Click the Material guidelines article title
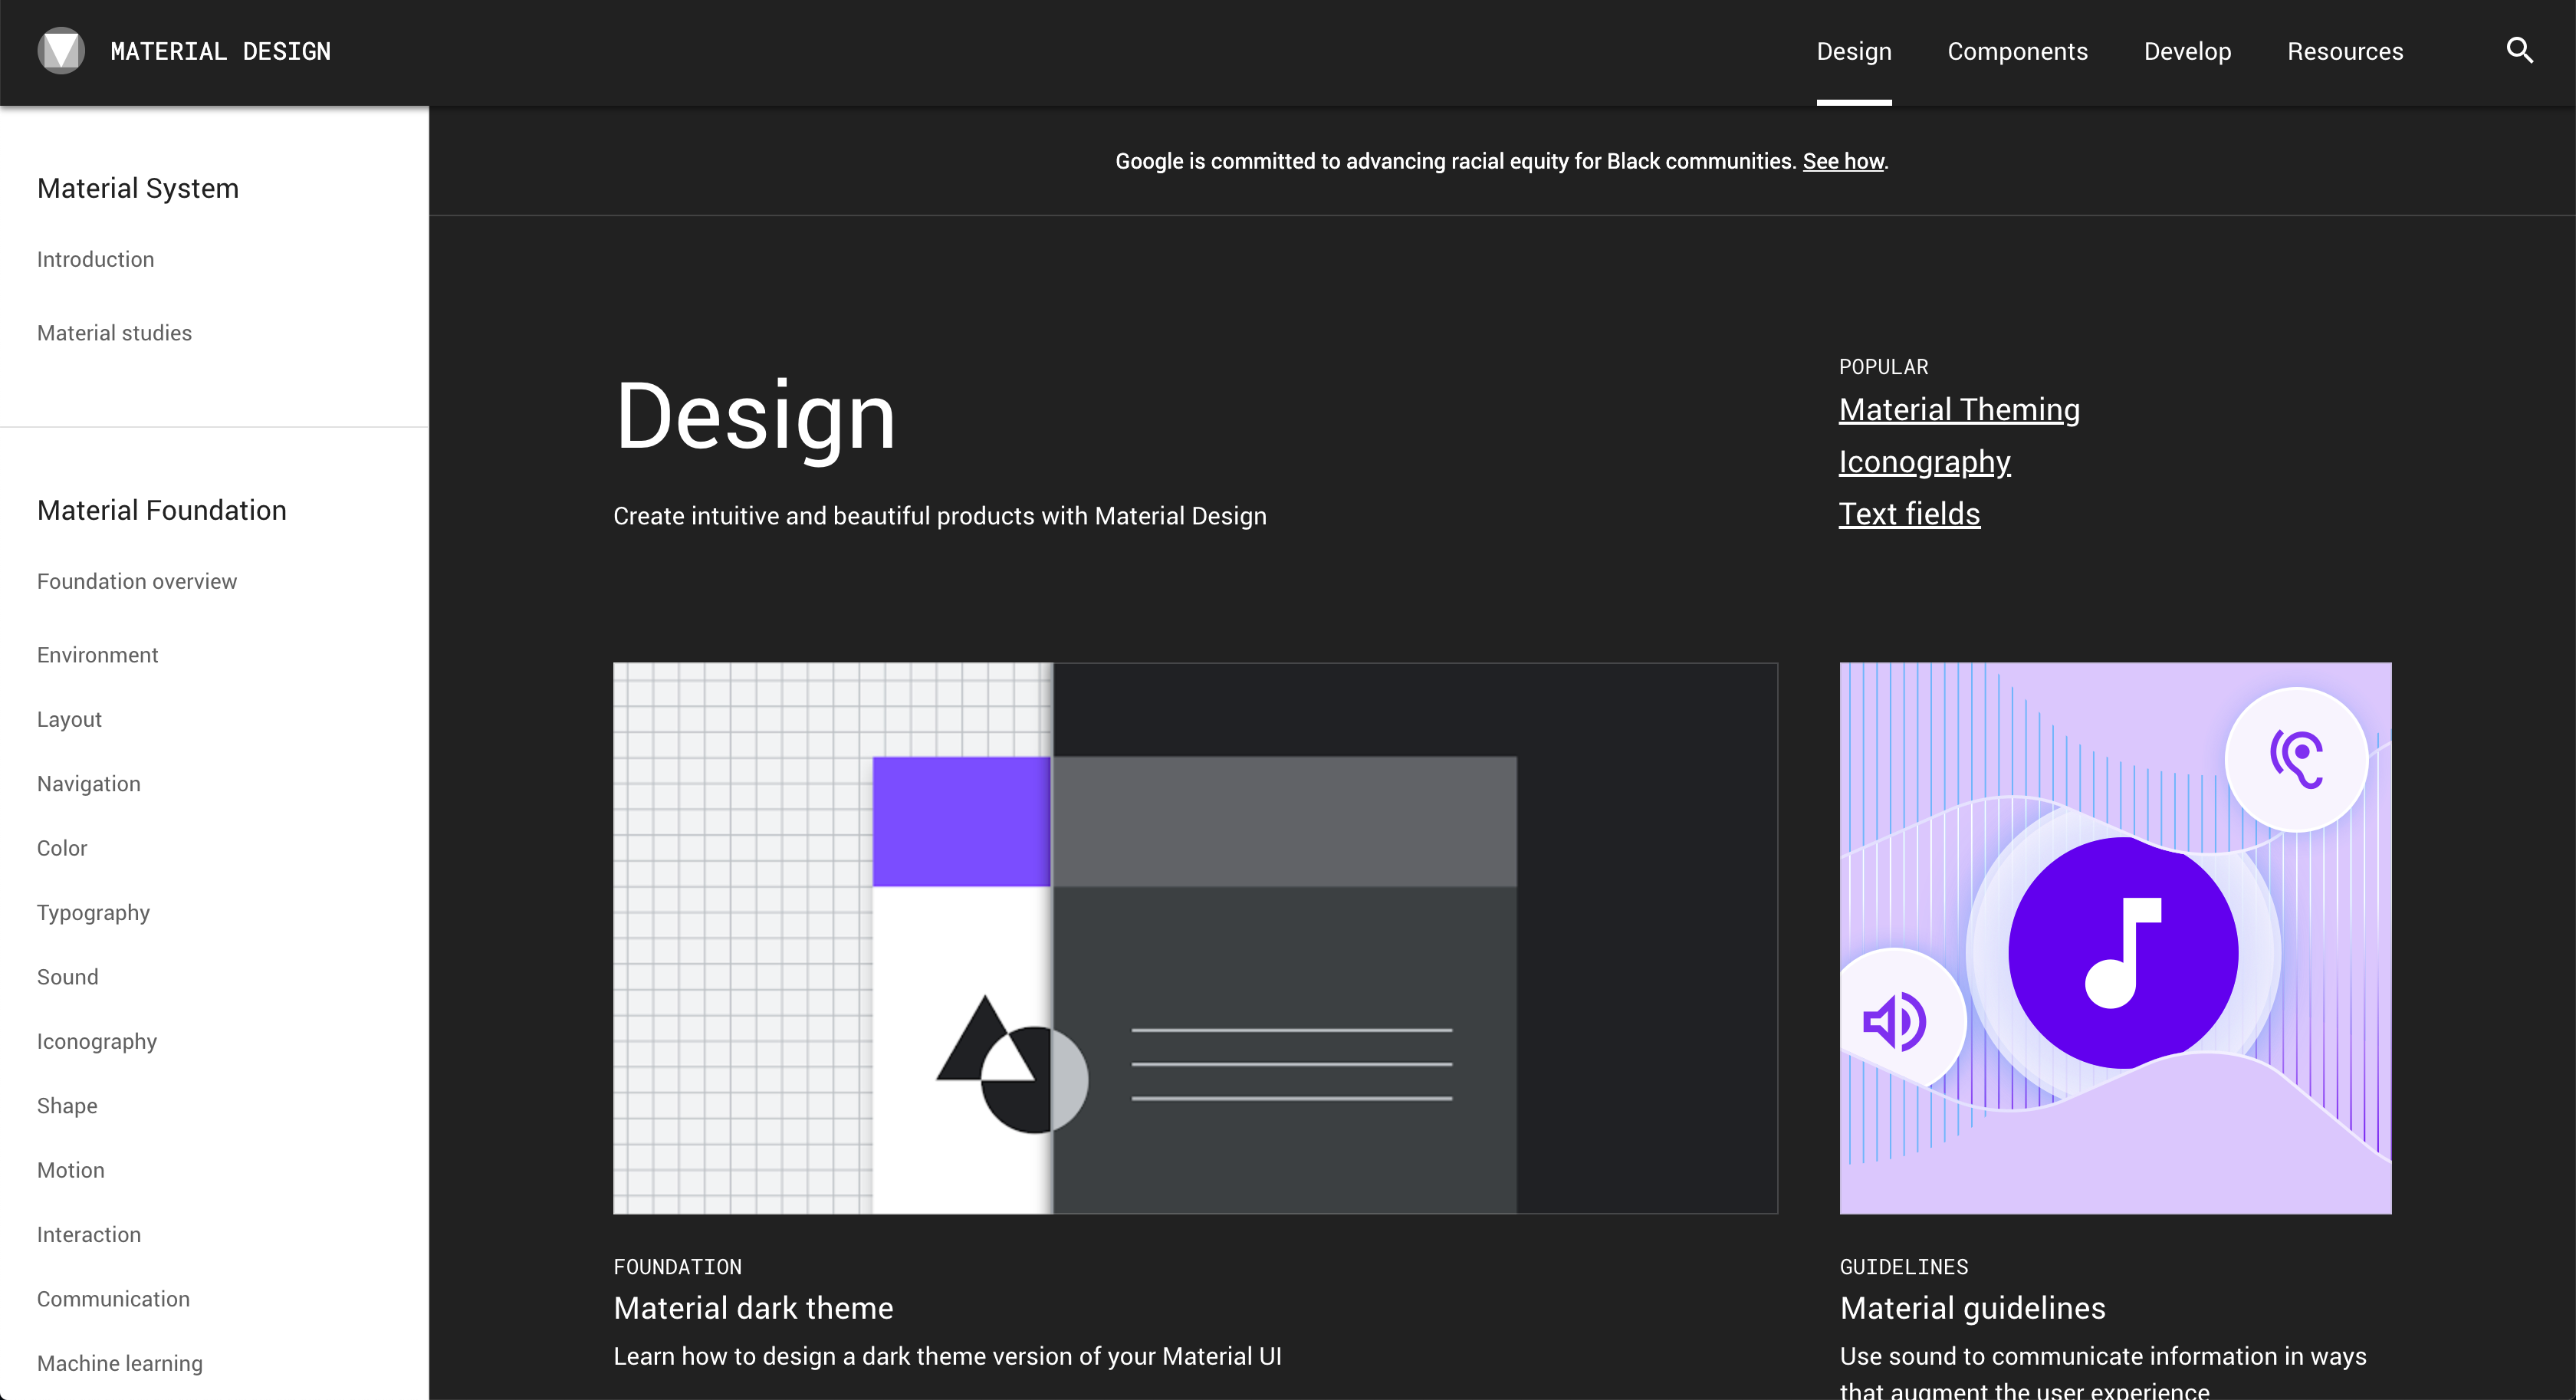 (1972, 1308)
